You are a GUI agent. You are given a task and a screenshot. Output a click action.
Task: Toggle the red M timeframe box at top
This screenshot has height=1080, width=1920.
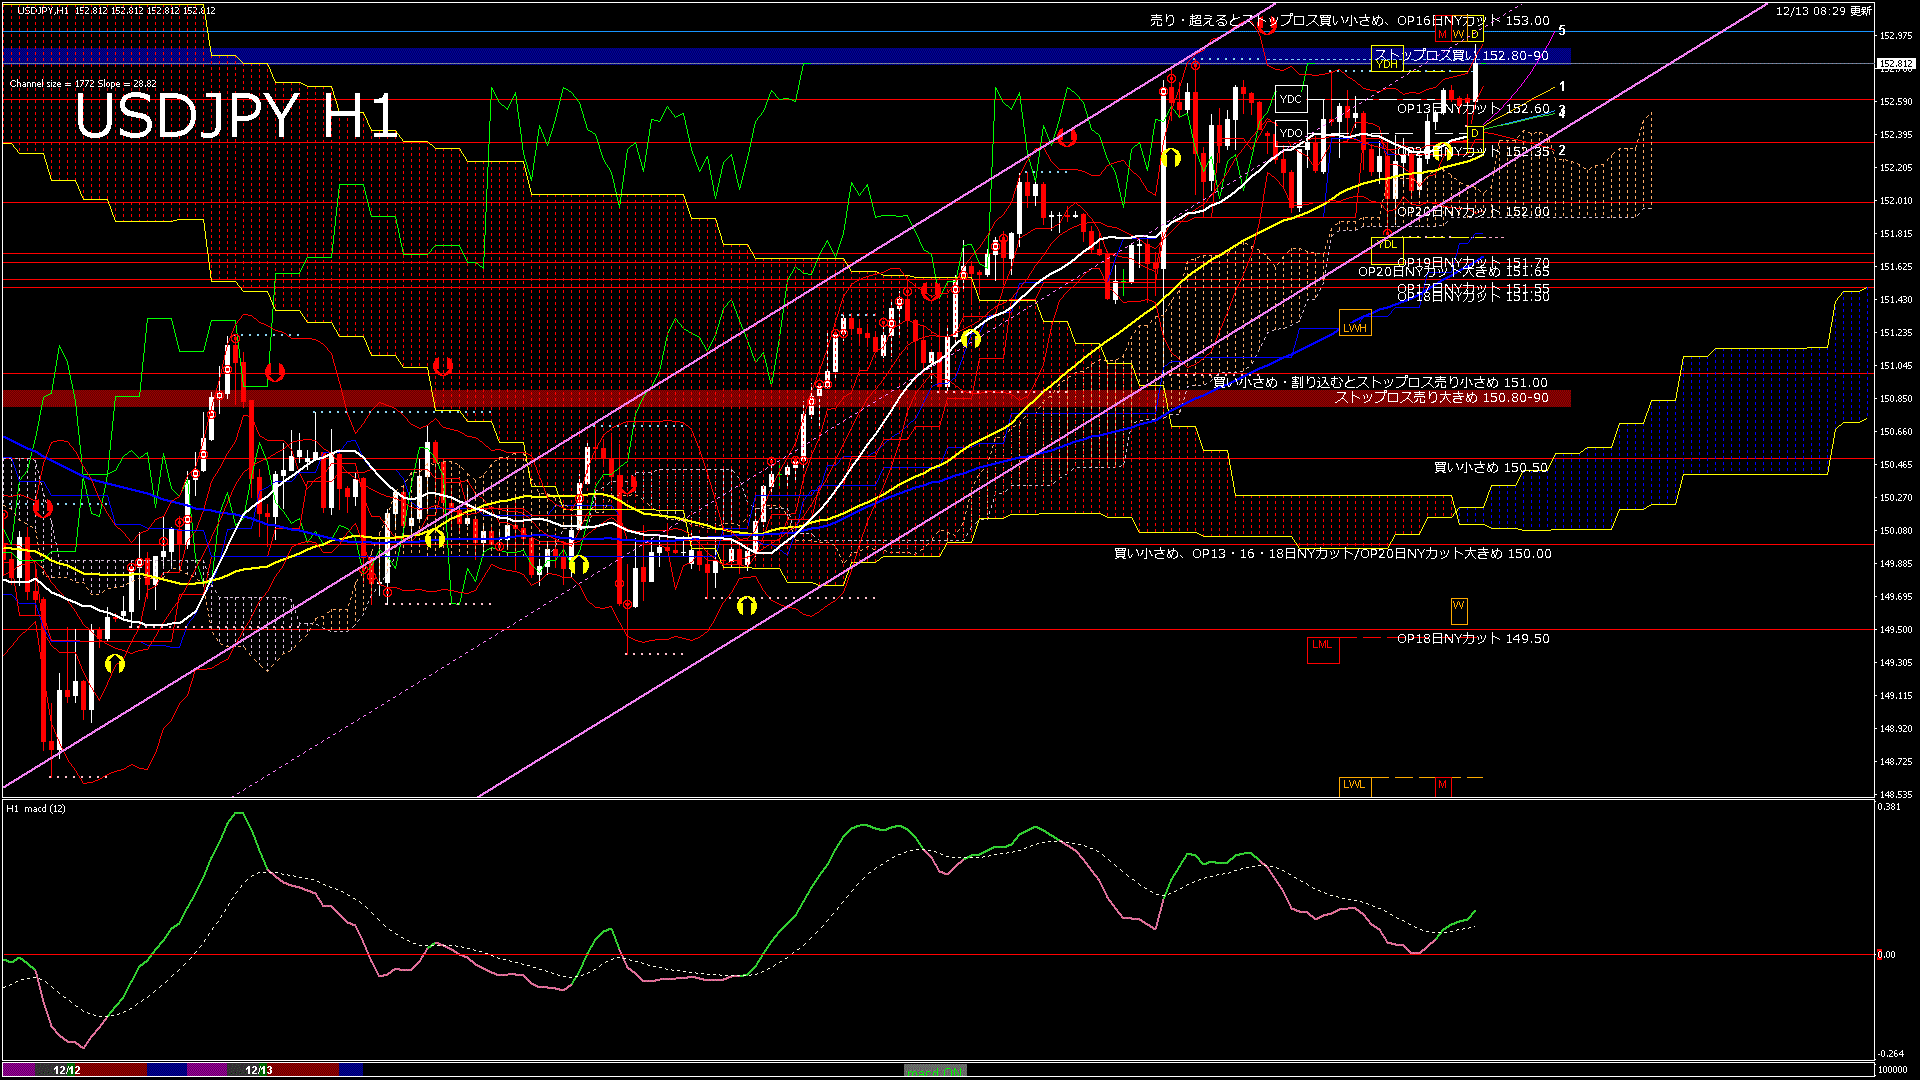[x=1442, y=35]
